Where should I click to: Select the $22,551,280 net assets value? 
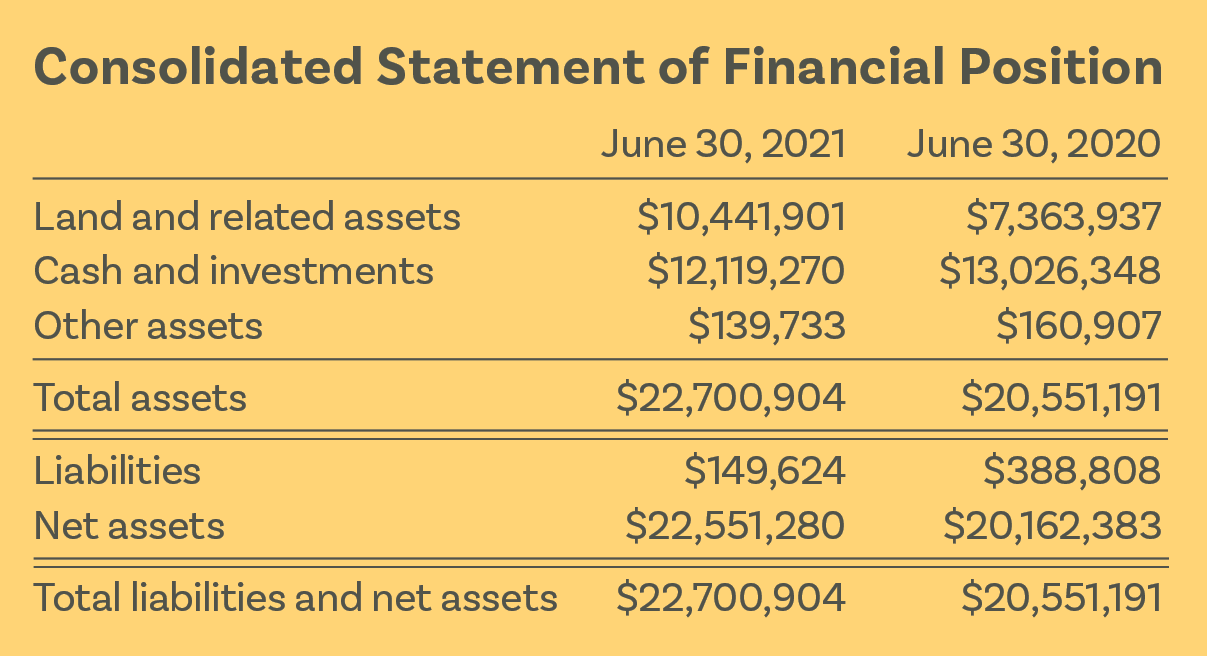tap(735, 525)
